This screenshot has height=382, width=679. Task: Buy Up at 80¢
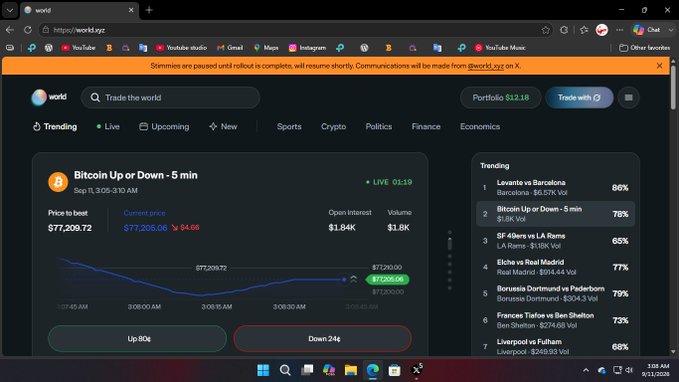[x=137, y=339]
